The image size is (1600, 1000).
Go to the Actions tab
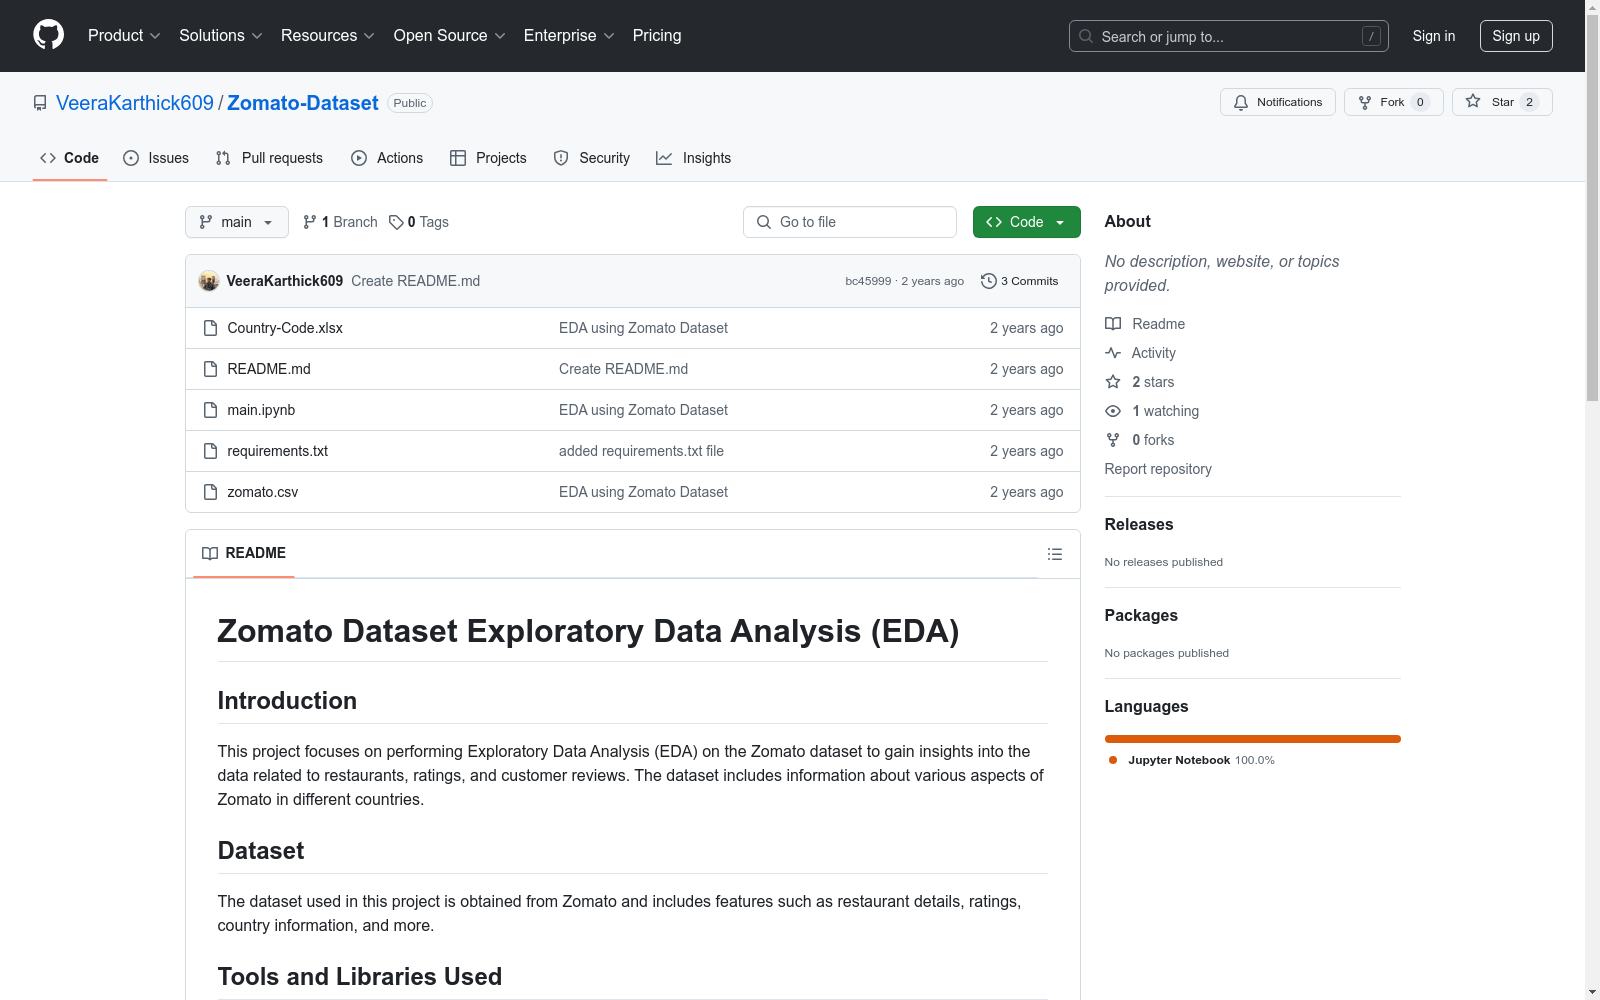pos(387,158)
